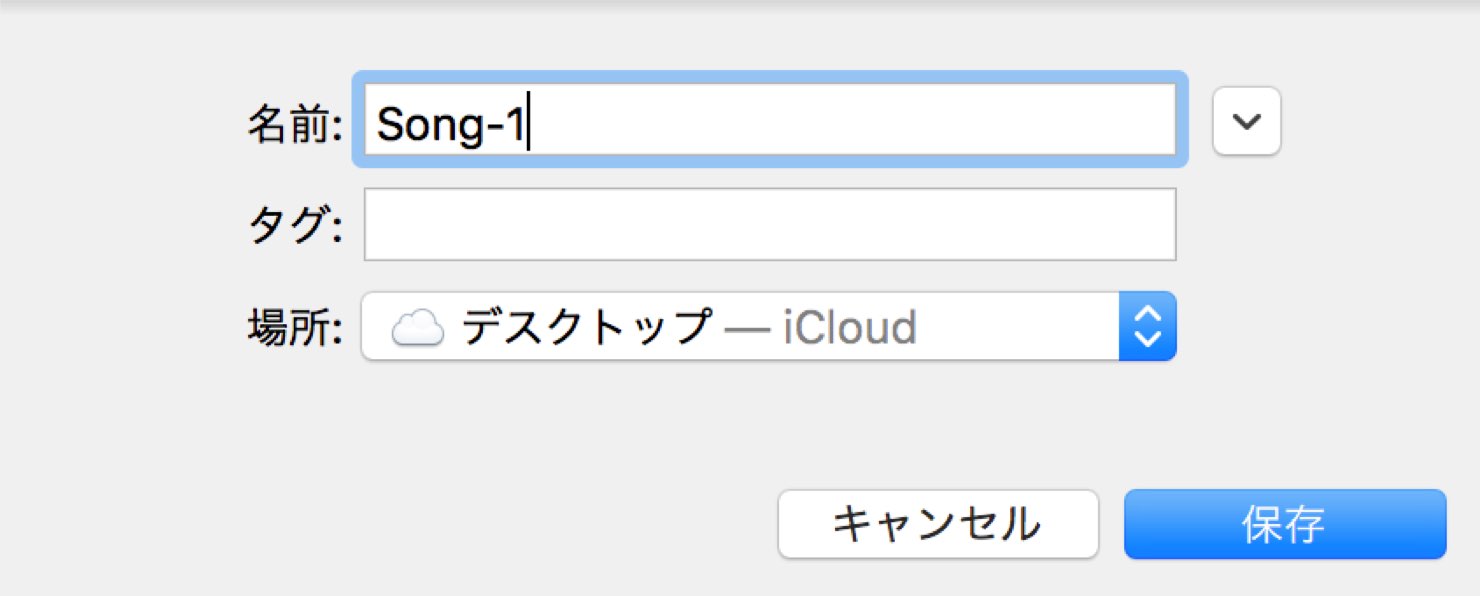The image size is (1480, 596).
Task: Click the Song-1 text in name field
Action: click(450, 125)
